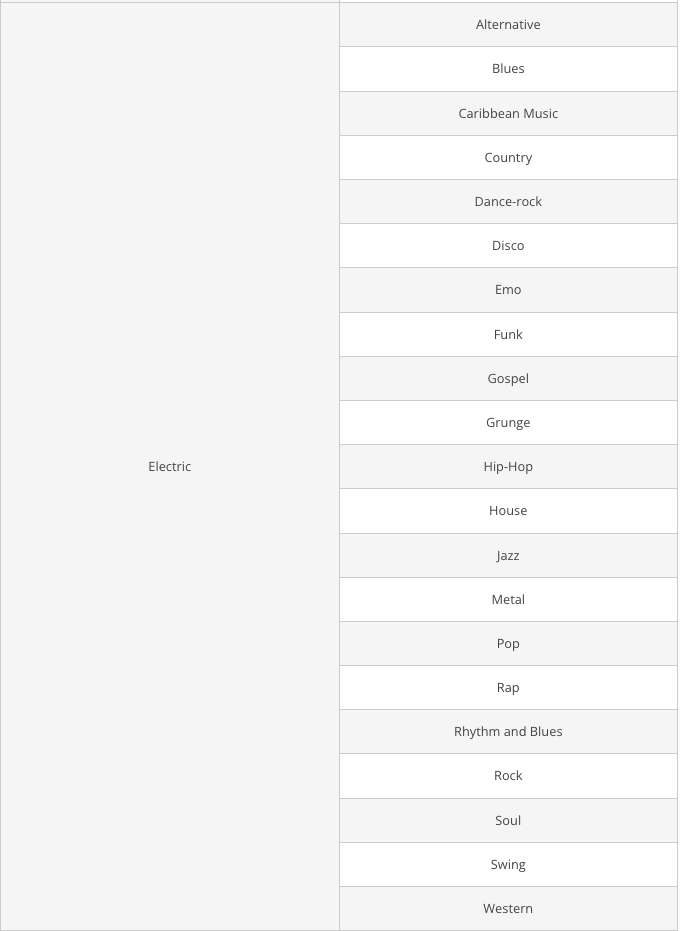Click the Caribbean Music cell
Image resolution: width=680 pixels, height=931 pixels.
tap(508, 113)
